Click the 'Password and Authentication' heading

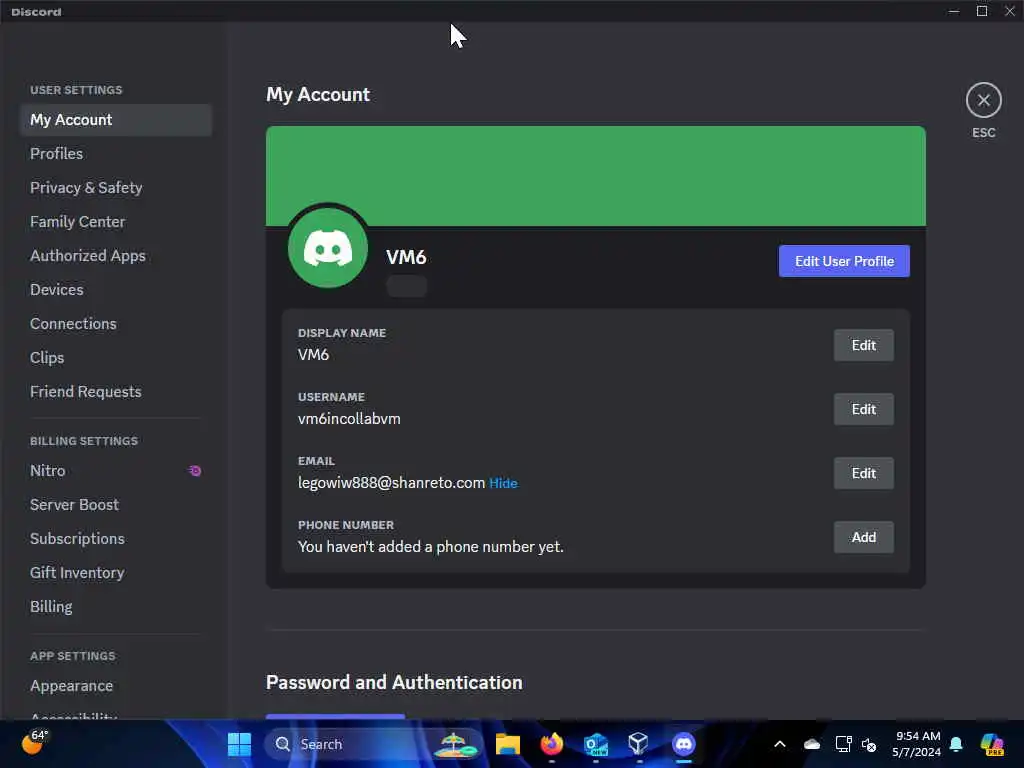click(x=394, y=682)
